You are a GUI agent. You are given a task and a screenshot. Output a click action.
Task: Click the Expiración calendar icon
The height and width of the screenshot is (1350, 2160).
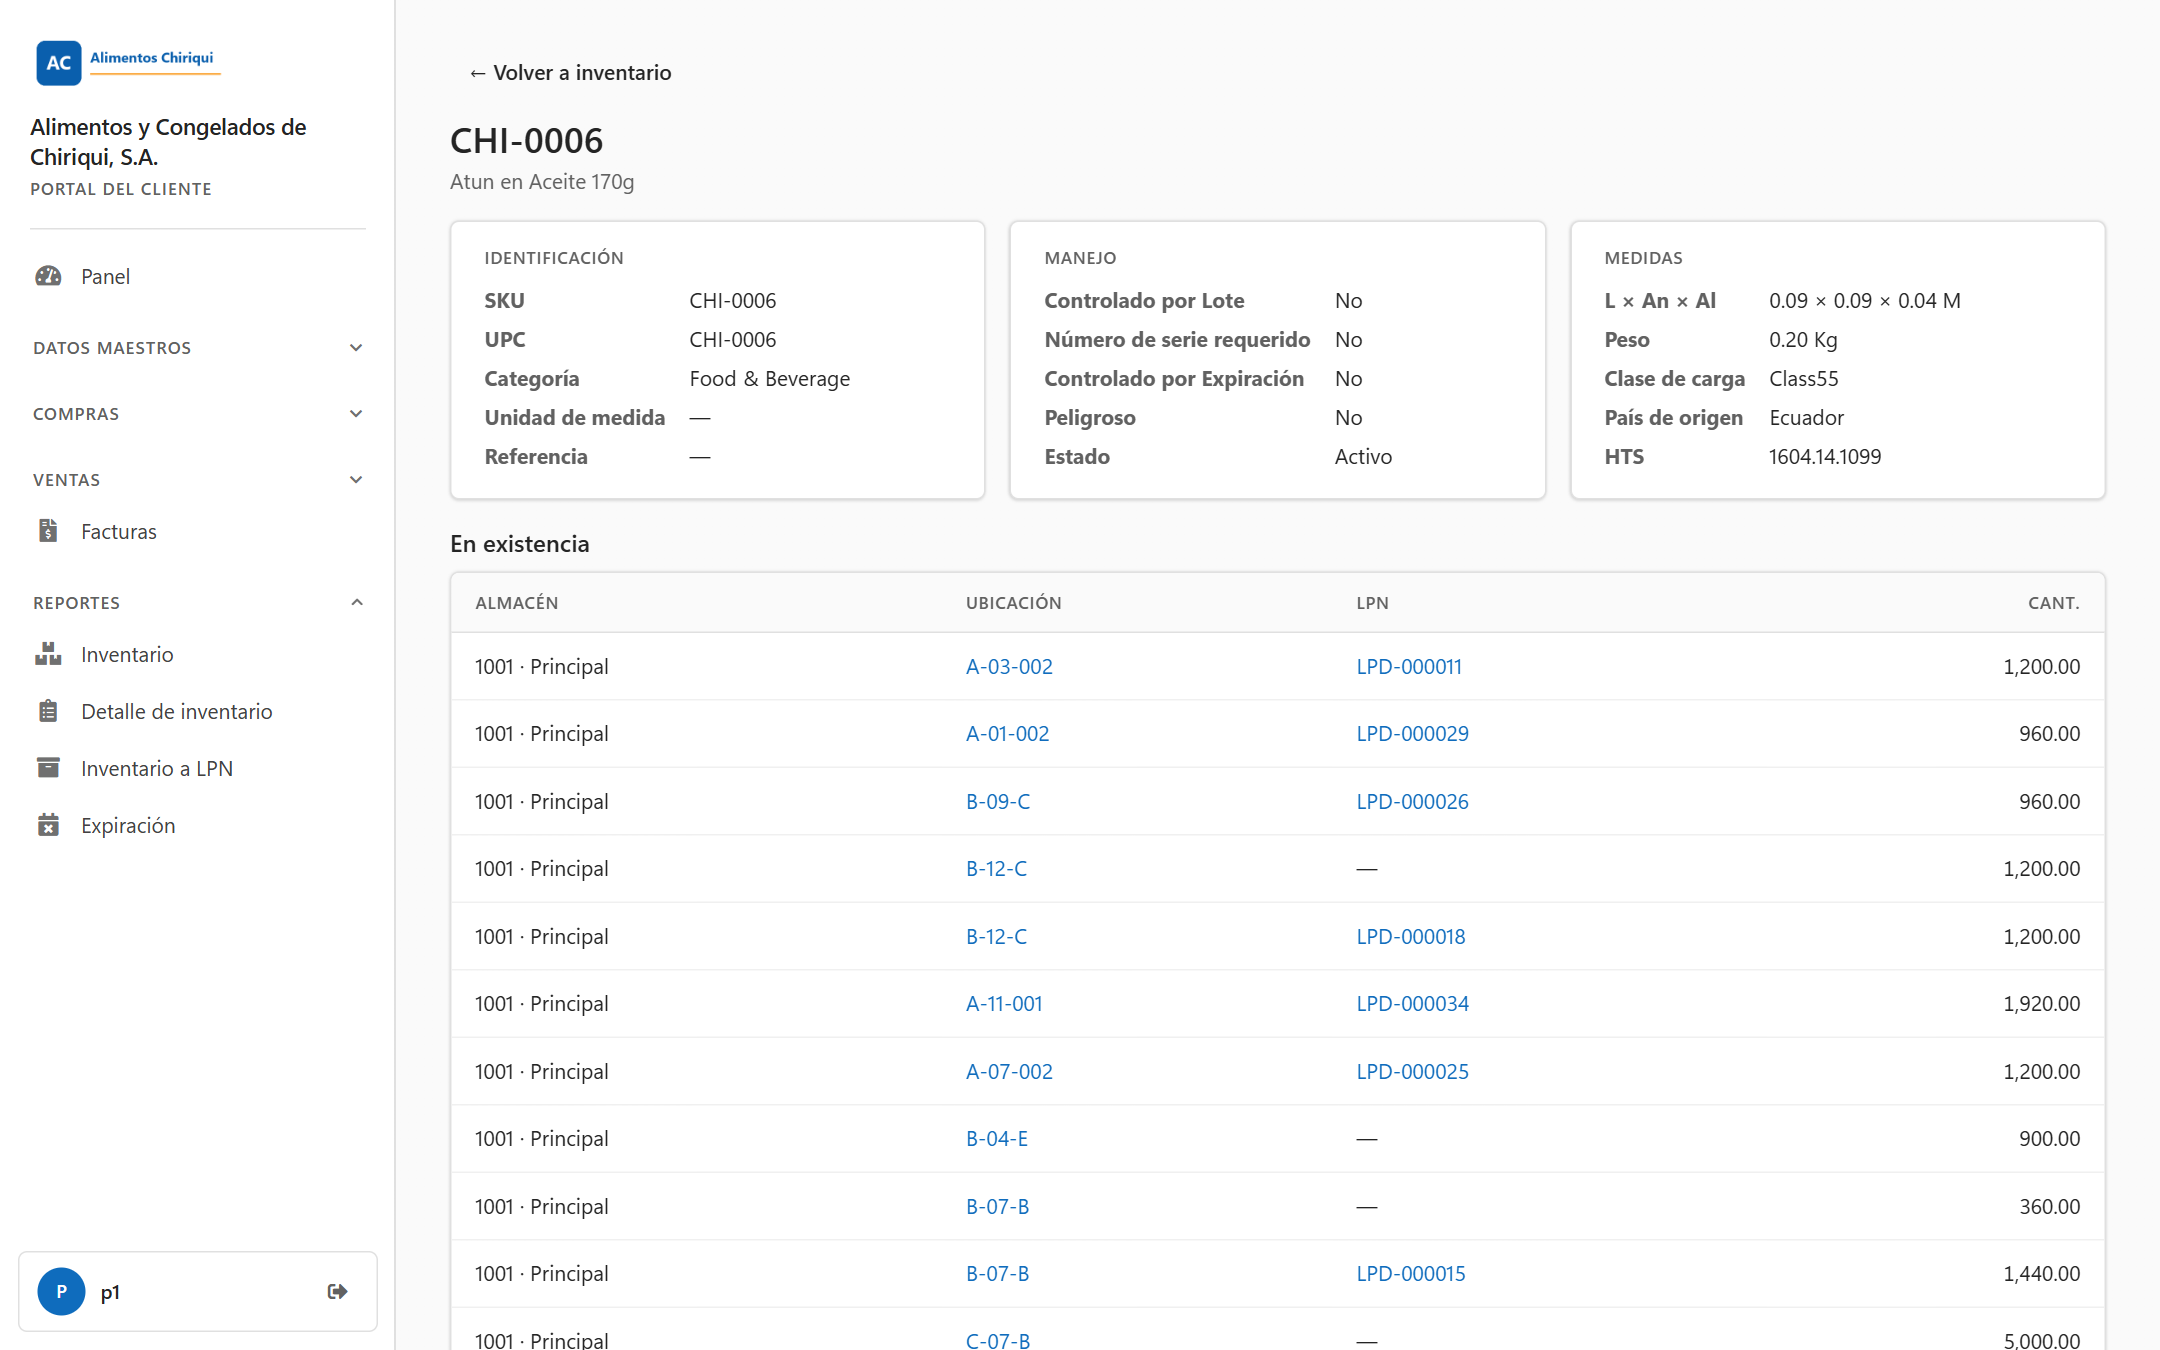click(x=48, y=825)
